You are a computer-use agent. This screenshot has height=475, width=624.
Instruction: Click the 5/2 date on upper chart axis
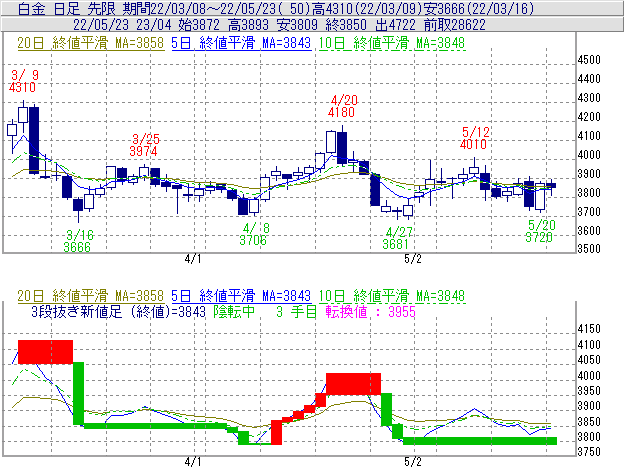pyautogui.click(x=413, y=259)
